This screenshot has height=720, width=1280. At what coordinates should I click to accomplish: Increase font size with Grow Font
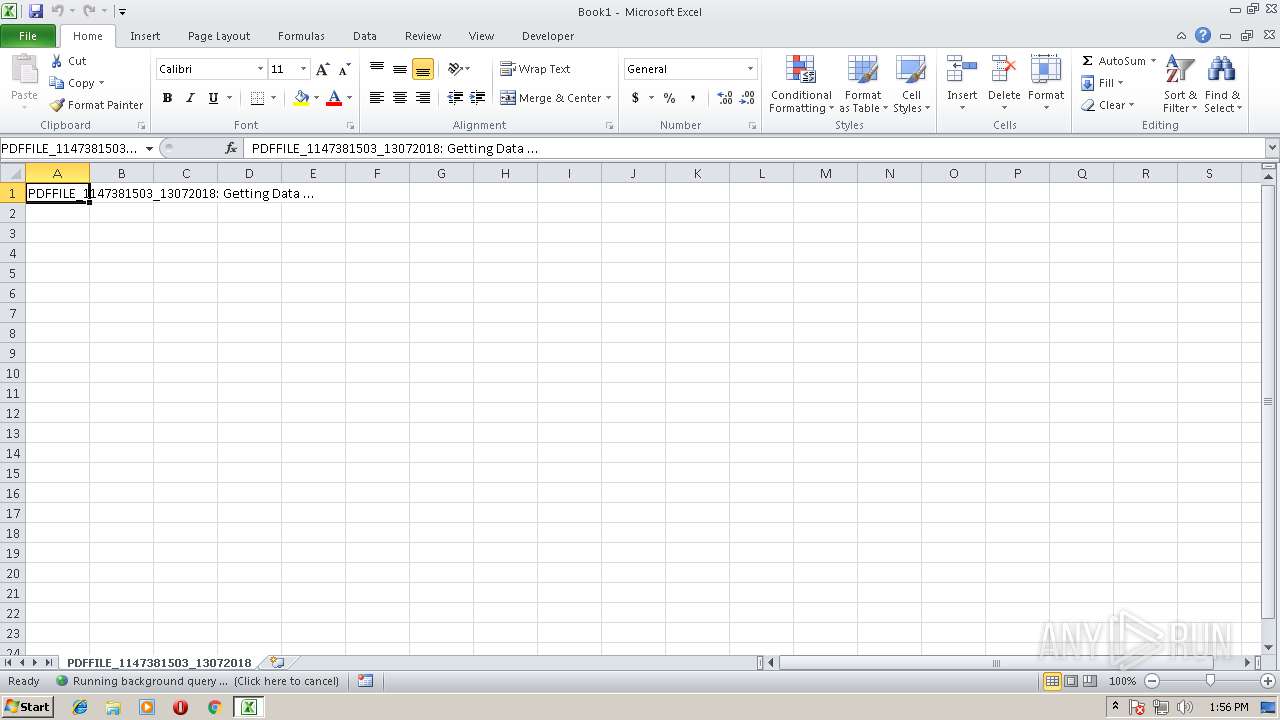(x=322, y=69)
